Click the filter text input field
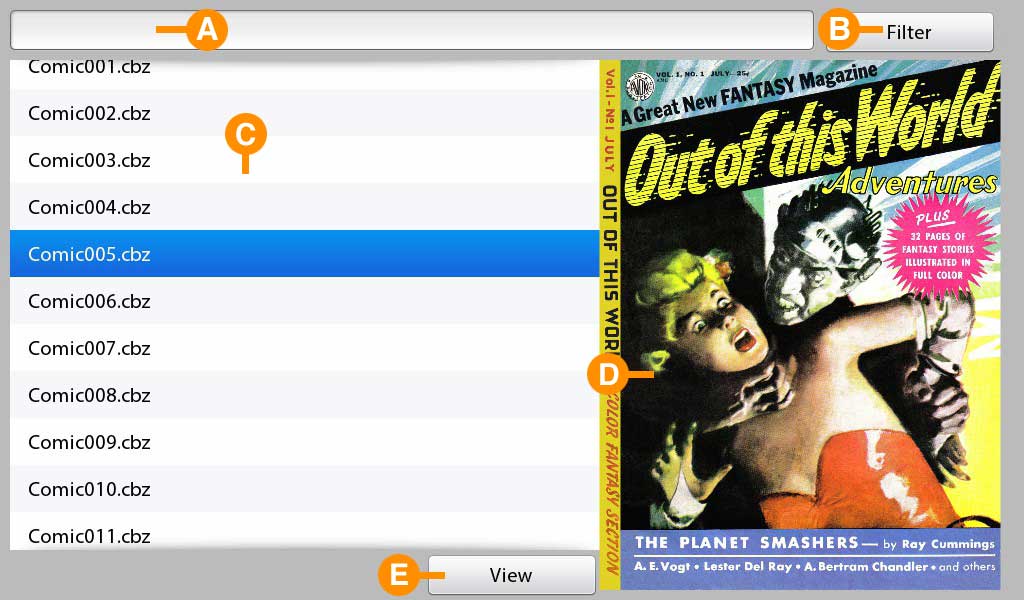This screenshot has width=1024, height=600. click(411, 30)
